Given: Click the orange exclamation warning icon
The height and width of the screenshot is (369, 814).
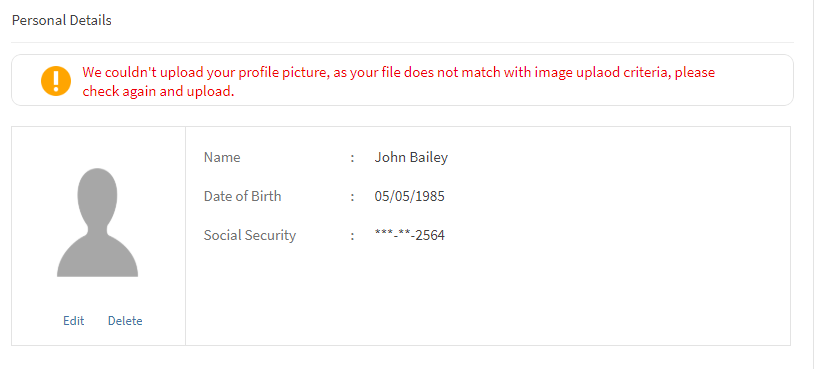Looking at the screenshot, I should [56, 81].
